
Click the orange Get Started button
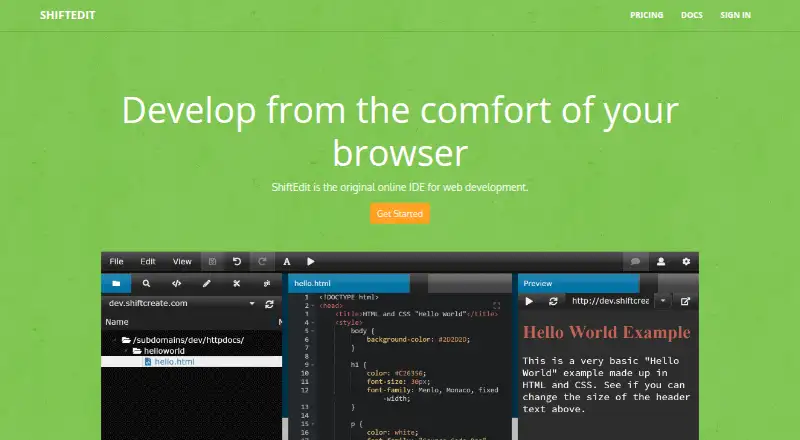coord(400,213)
